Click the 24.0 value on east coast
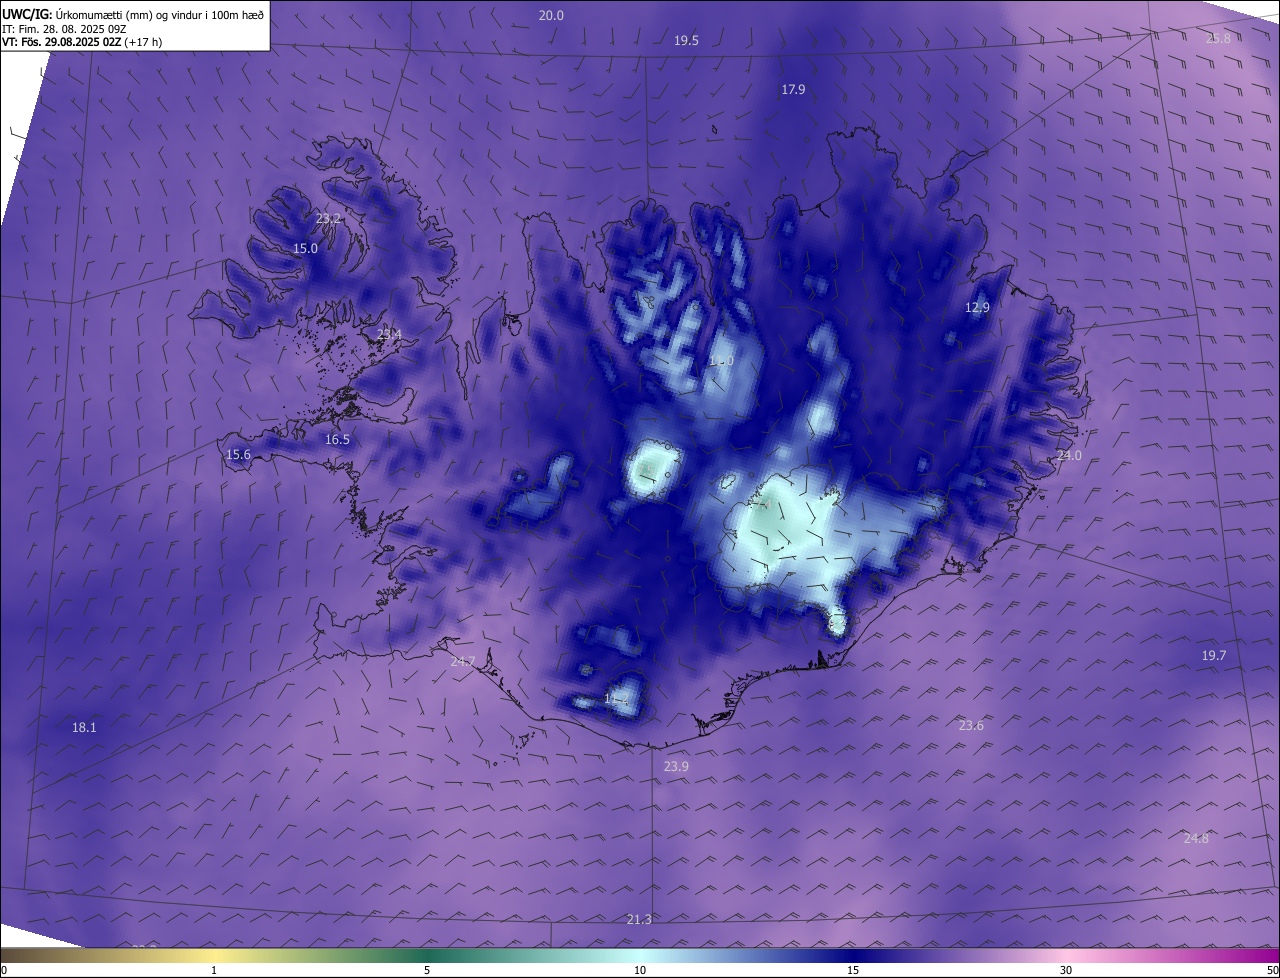1280x978 pixels. pyautogui.click(x=1069, y=455)
